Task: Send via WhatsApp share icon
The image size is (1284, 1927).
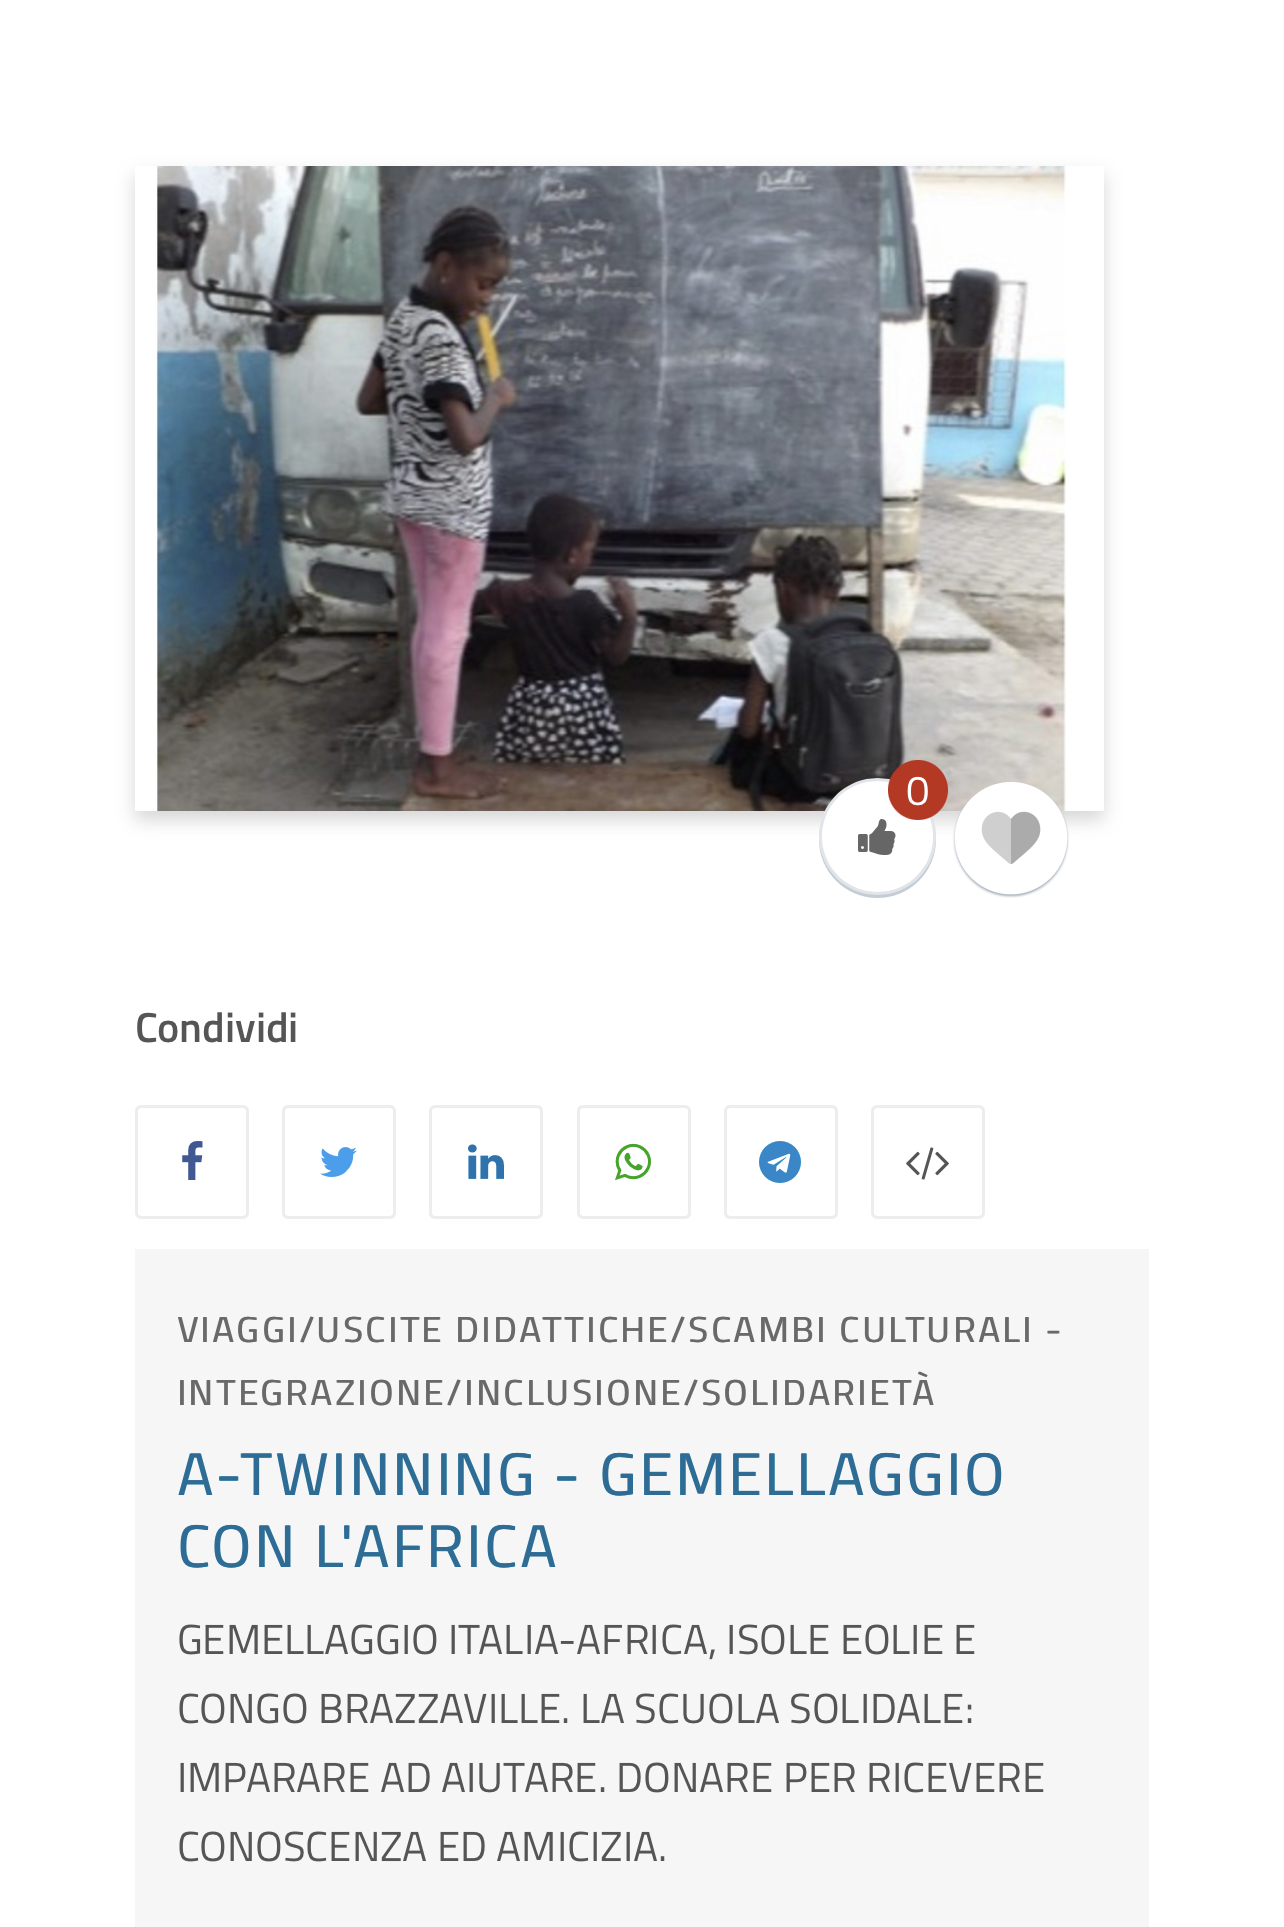Action: pos(634,1162)
